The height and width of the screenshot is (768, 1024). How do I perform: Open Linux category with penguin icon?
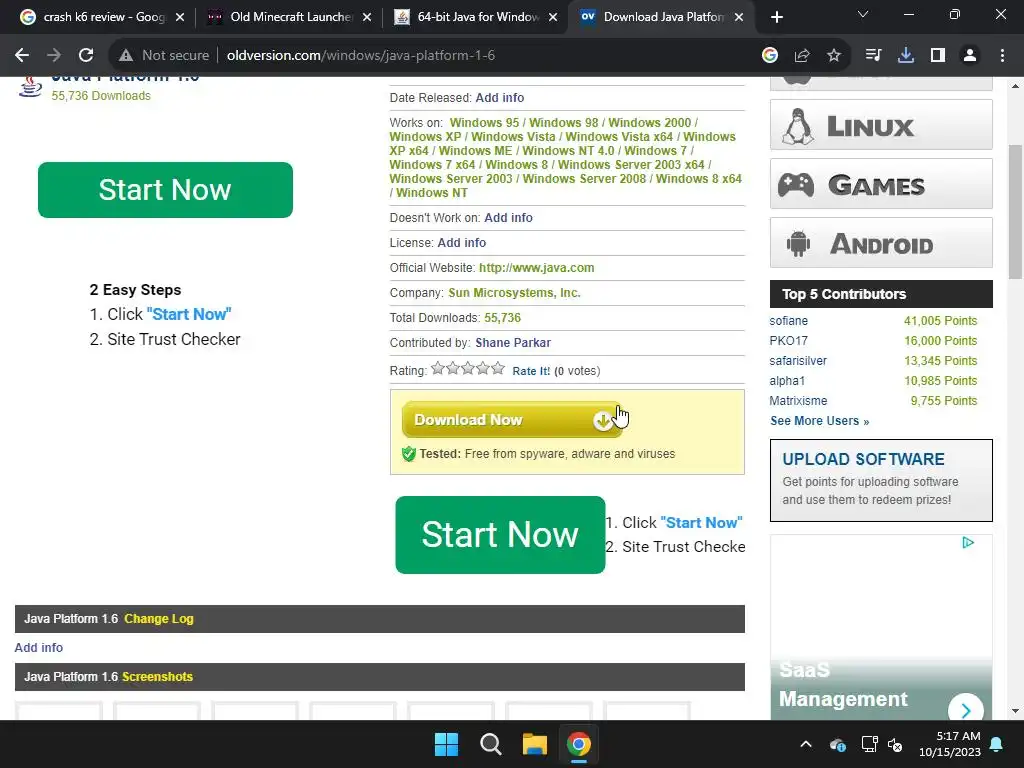[881, 125]
